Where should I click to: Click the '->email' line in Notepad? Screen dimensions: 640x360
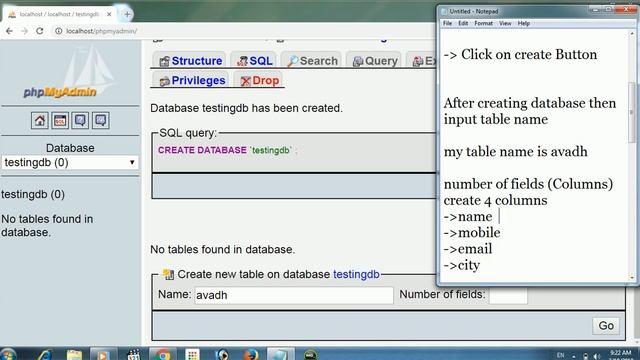pyautogui.click(x=468, y=249)
